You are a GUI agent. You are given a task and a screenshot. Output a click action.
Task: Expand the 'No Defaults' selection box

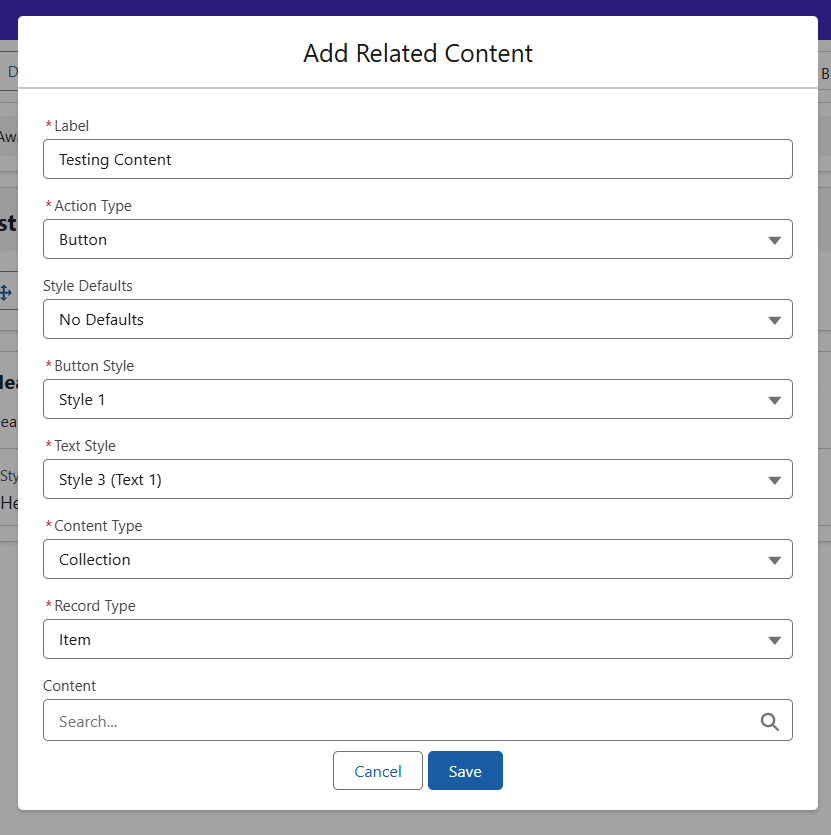coord(400,320)
